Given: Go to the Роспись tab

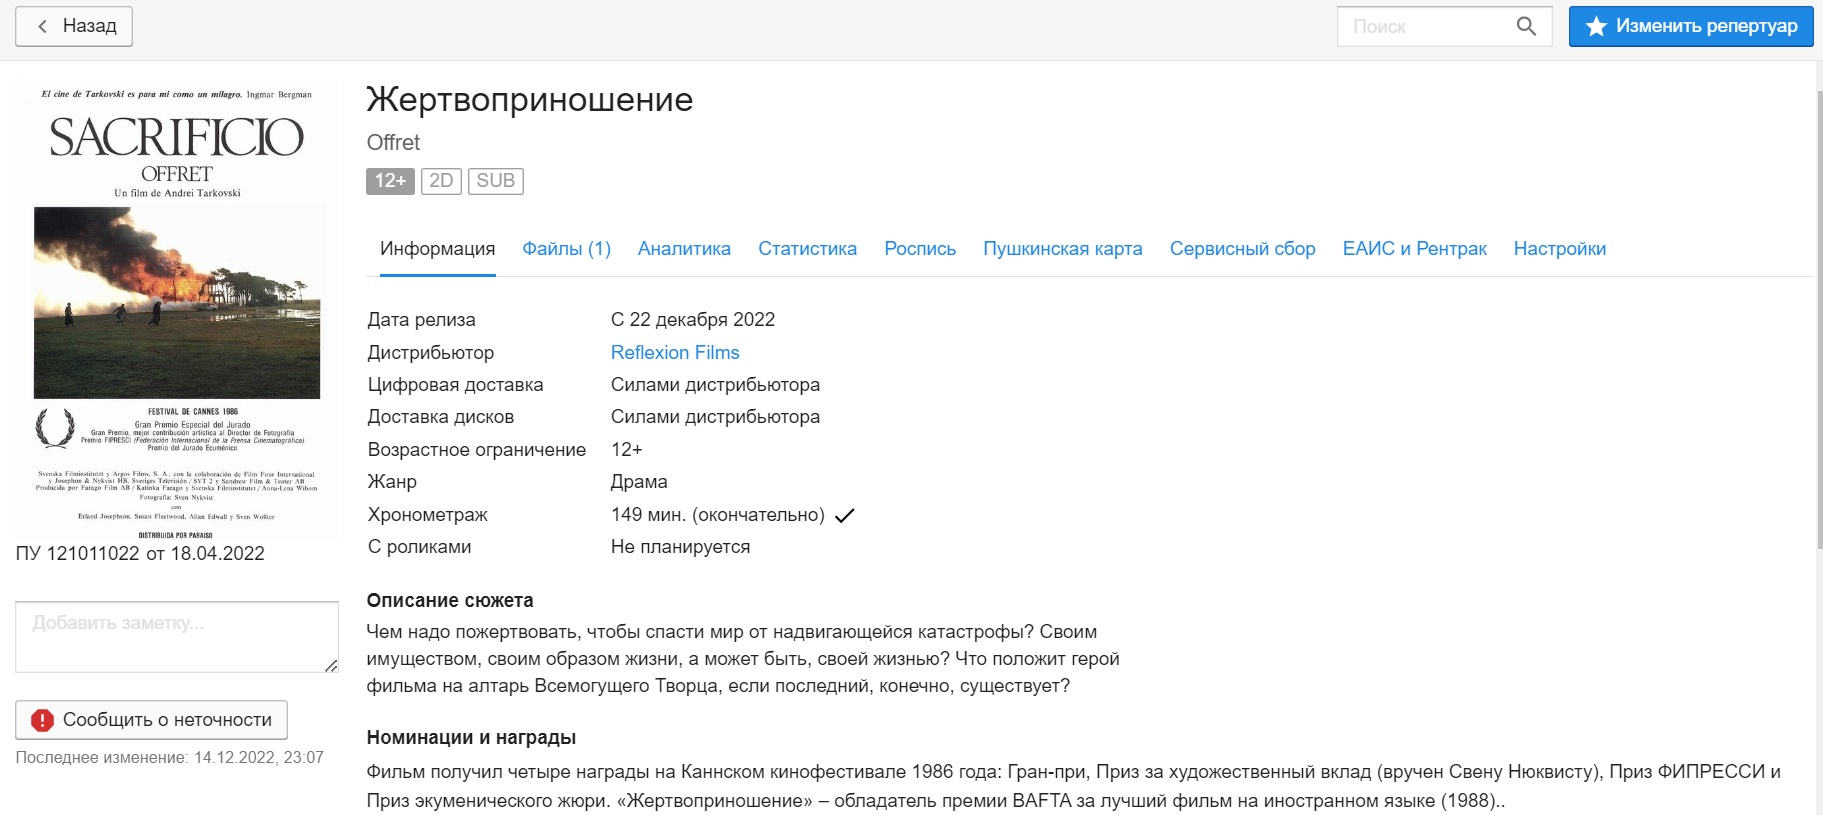Looking at the screenshot, I should click(x=920, y=249).
